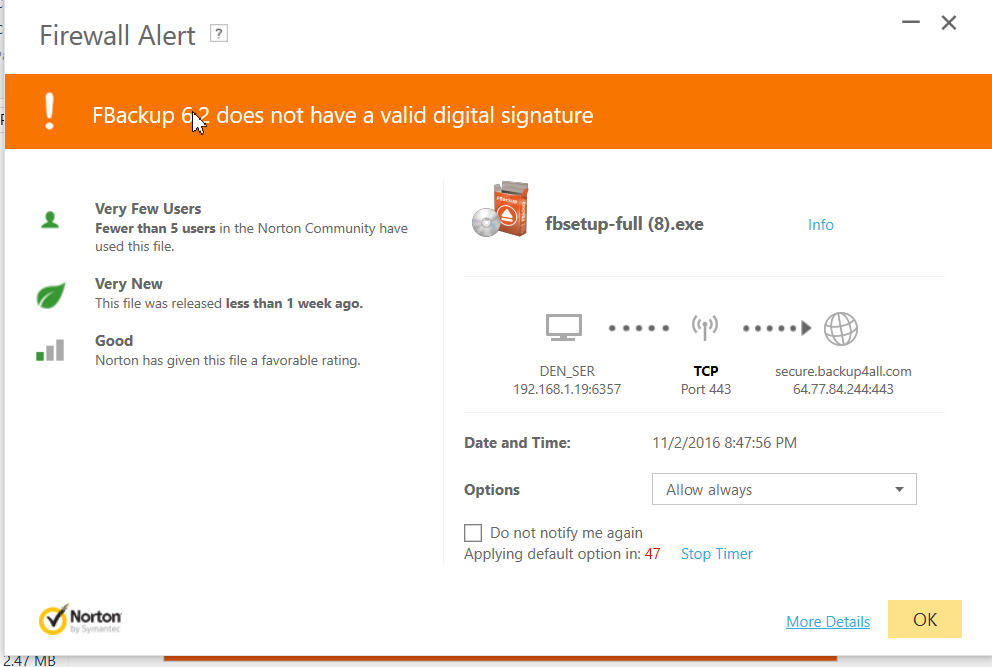The width and height of the screenshot is (992, 667).
Task: Click the Very New green leaf icon
Action: point(51,295)
